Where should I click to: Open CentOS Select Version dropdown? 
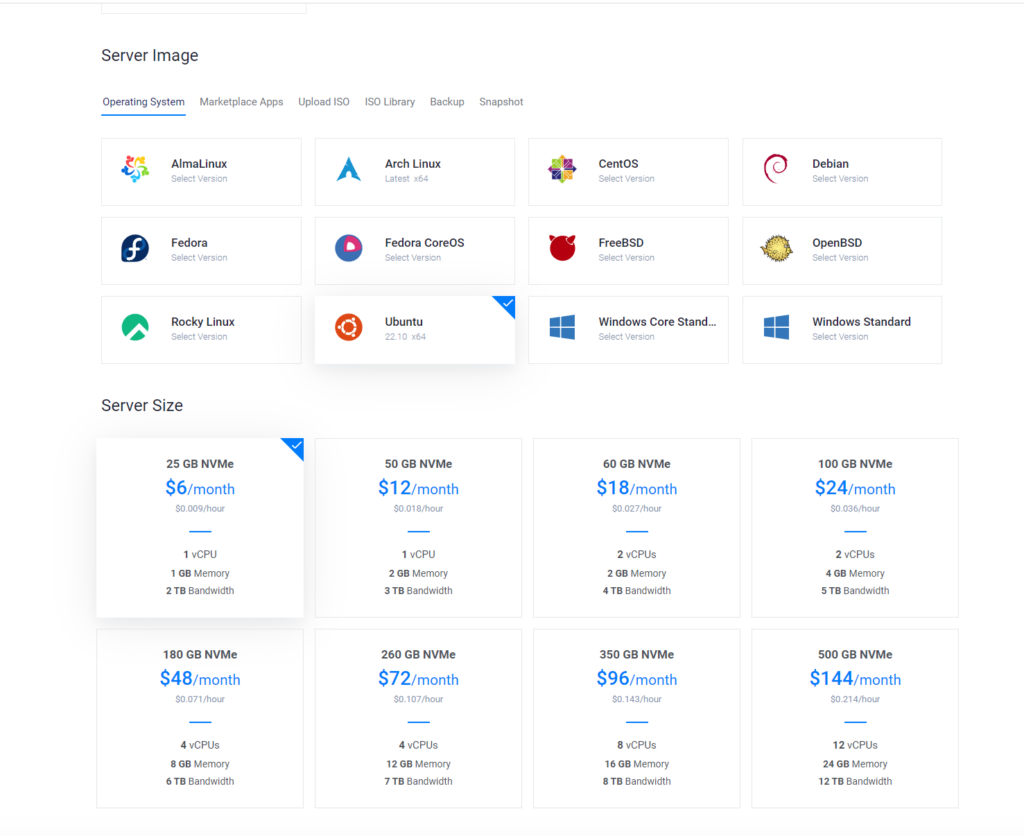pos(626,179)
